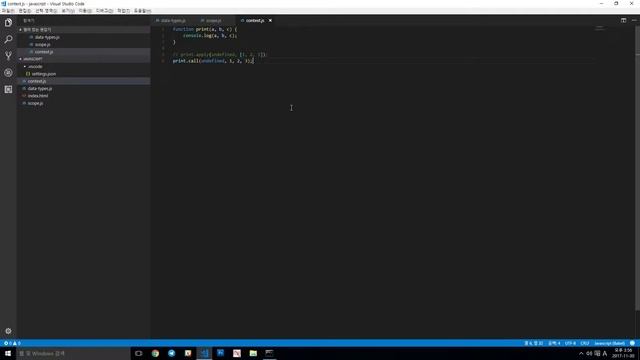640x360 pixels.
Task: Open the Telegram taskbar icon
Action: [171, 353]
